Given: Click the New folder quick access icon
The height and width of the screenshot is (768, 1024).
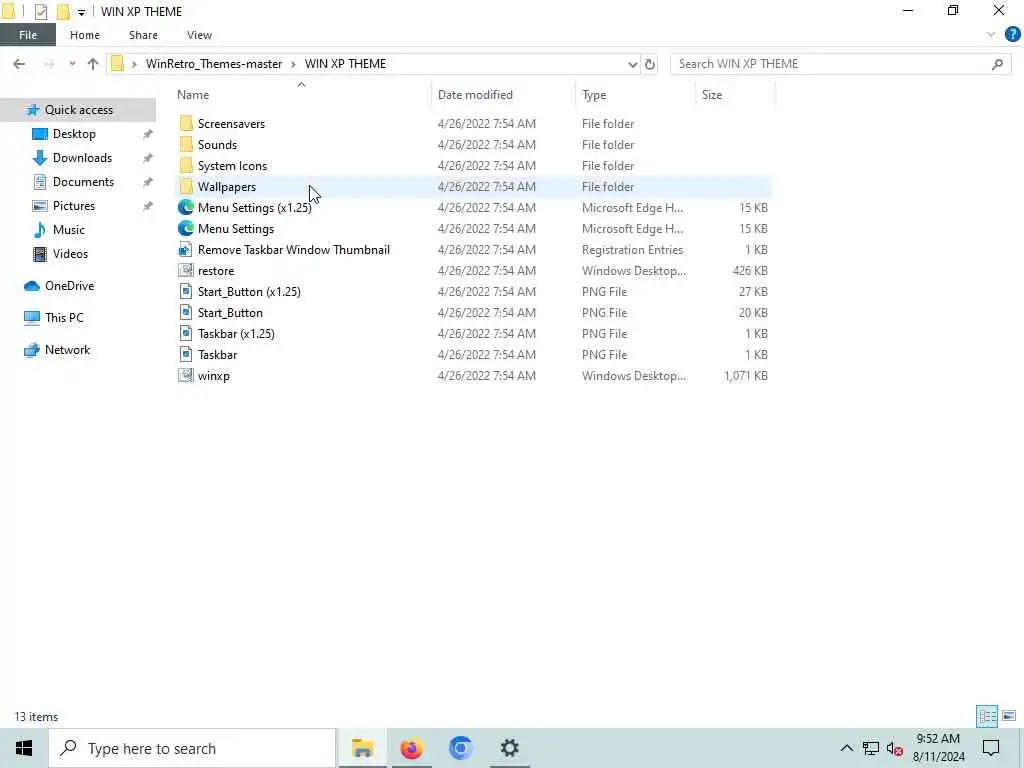Looking at the screenshot, I should click(63, 11).
